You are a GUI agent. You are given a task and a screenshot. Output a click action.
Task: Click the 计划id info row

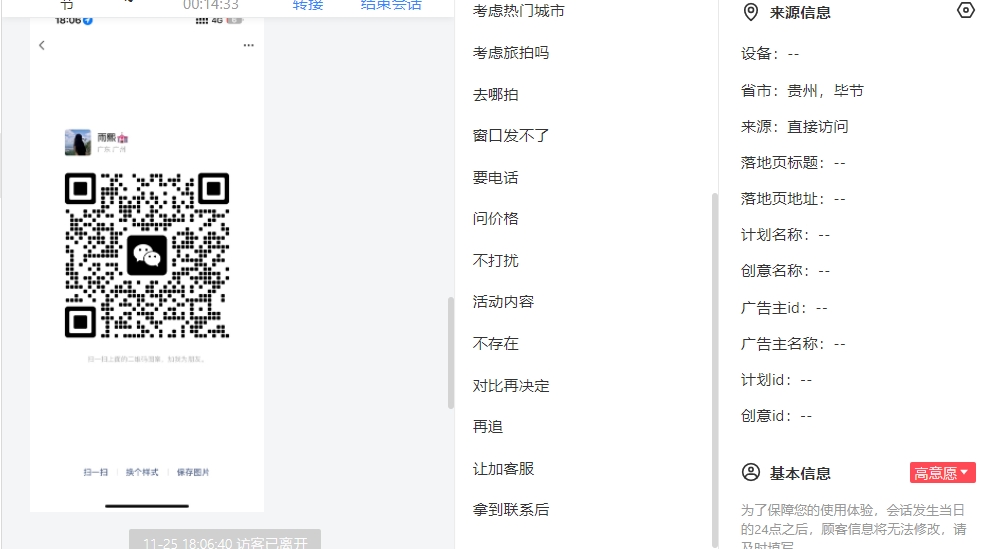coord(777,380)
